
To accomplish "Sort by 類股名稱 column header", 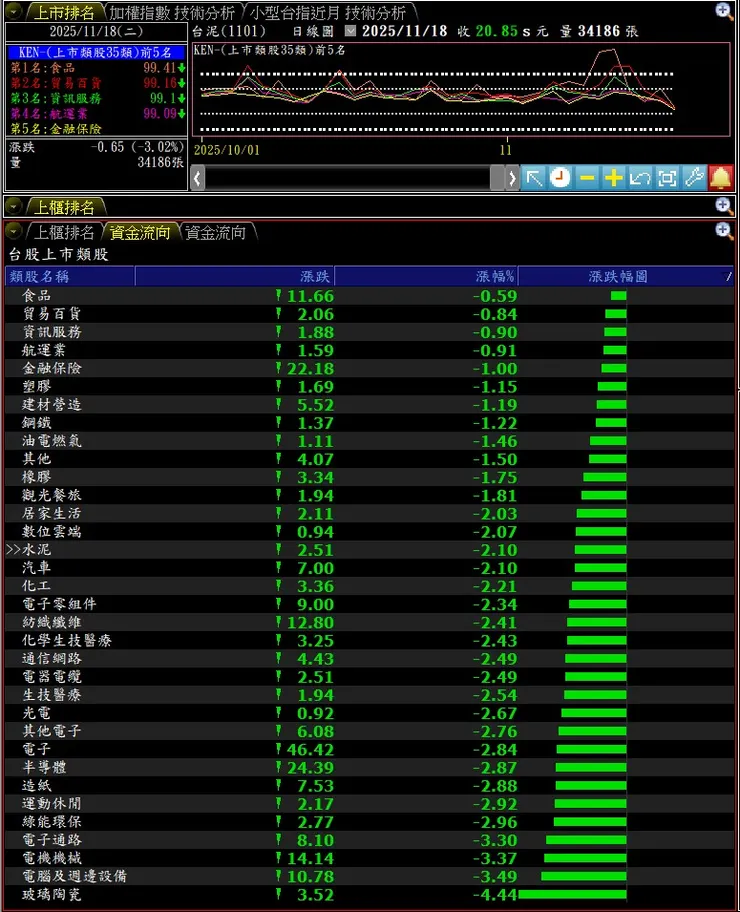I will pyautogui.click(x=70, y=276).
